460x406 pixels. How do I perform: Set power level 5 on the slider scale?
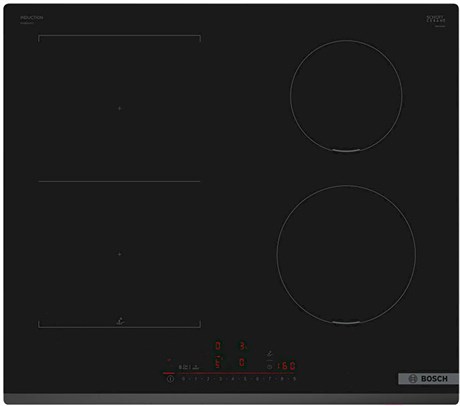[245, 379]
